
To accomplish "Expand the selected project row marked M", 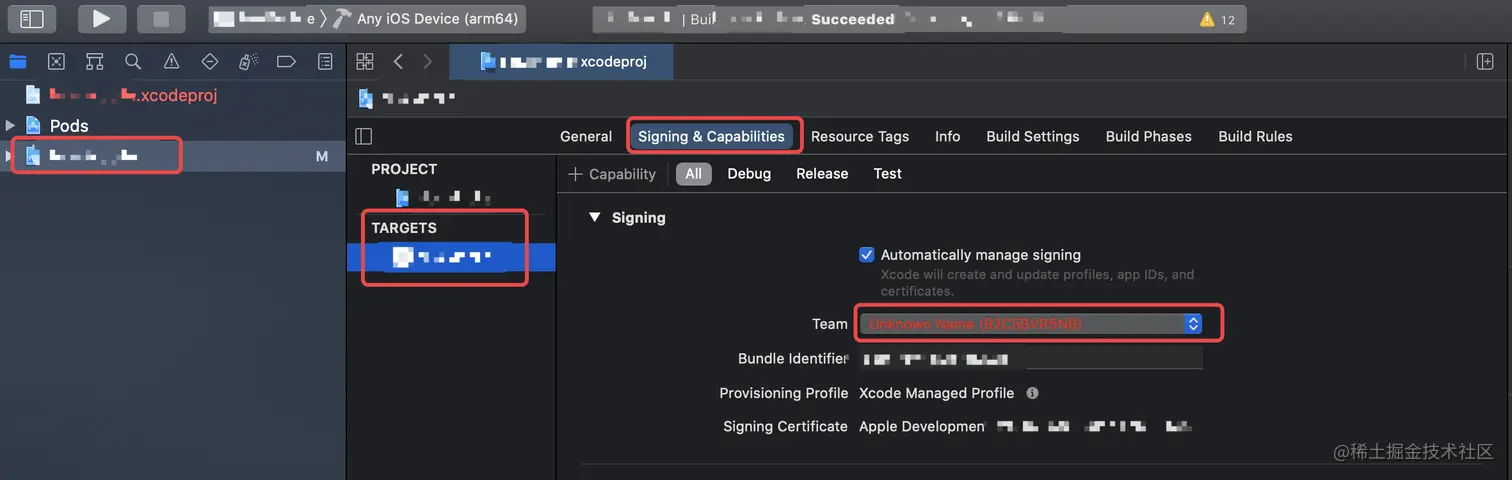I will click(x=10, y=156).
